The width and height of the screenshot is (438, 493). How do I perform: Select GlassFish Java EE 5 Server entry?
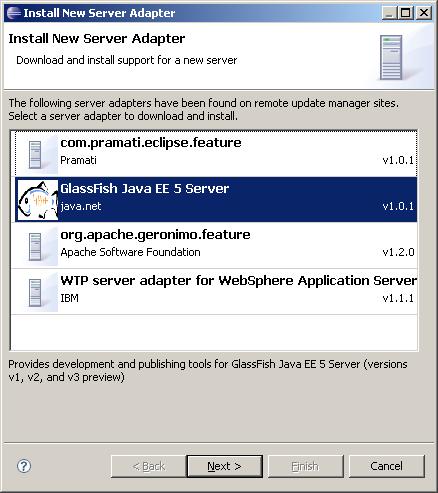[216, 199]
